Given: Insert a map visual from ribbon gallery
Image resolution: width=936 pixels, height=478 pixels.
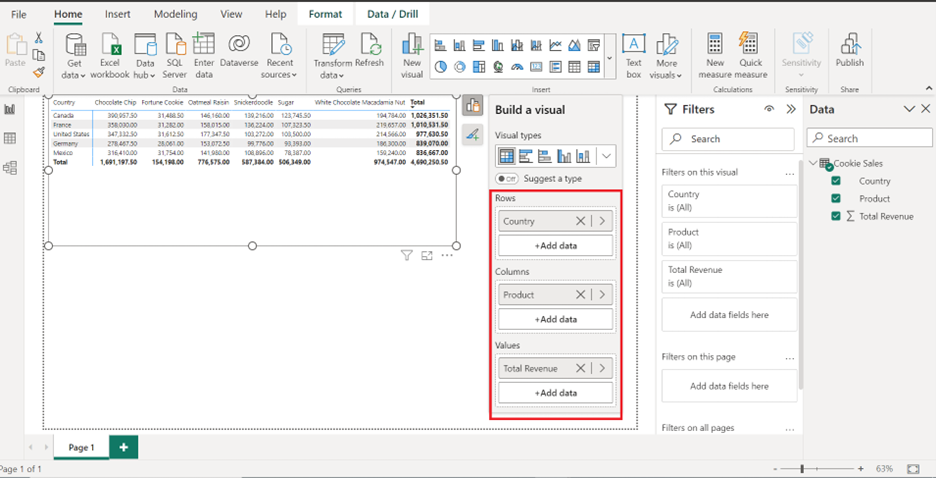Looking at the screenshot, I should click(x=498, y=67).
